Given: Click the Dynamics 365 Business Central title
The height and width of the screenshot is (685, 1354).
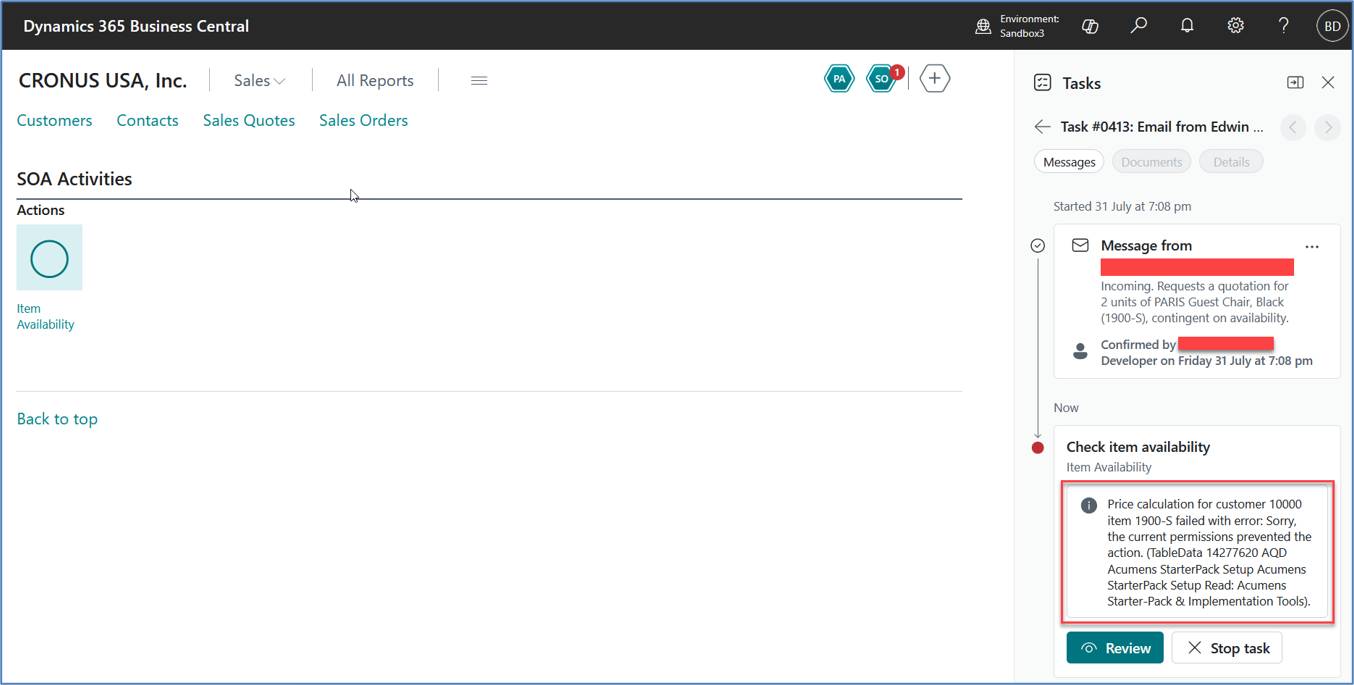Looking at the screenshot, I should (x=136, y=26).
